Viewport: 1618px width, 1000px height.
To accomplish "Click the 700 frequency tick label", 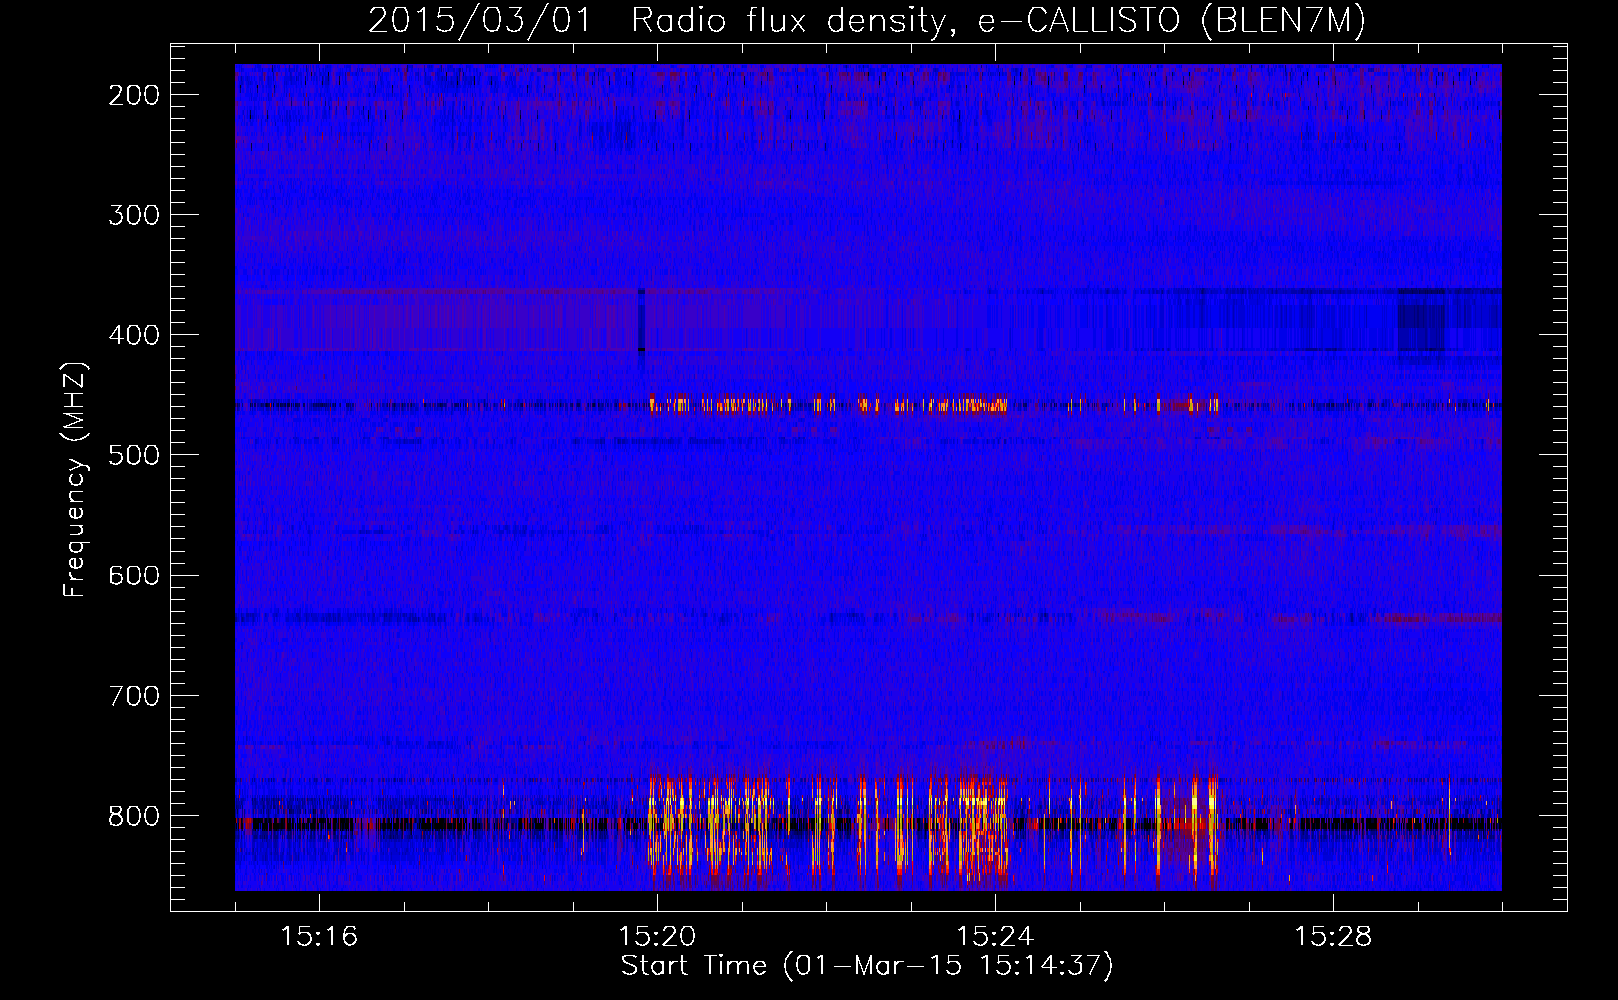I will coord(134,695).
